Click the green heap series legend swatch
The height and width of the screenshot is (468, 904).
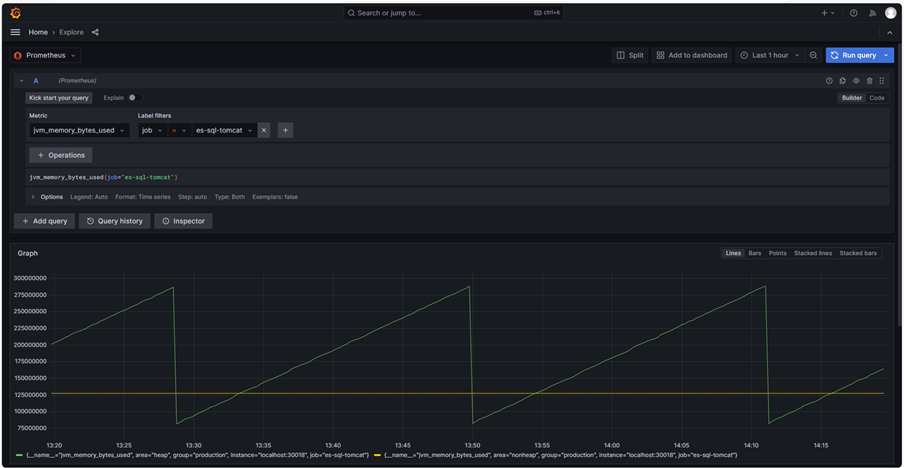[x=21, y=455]
